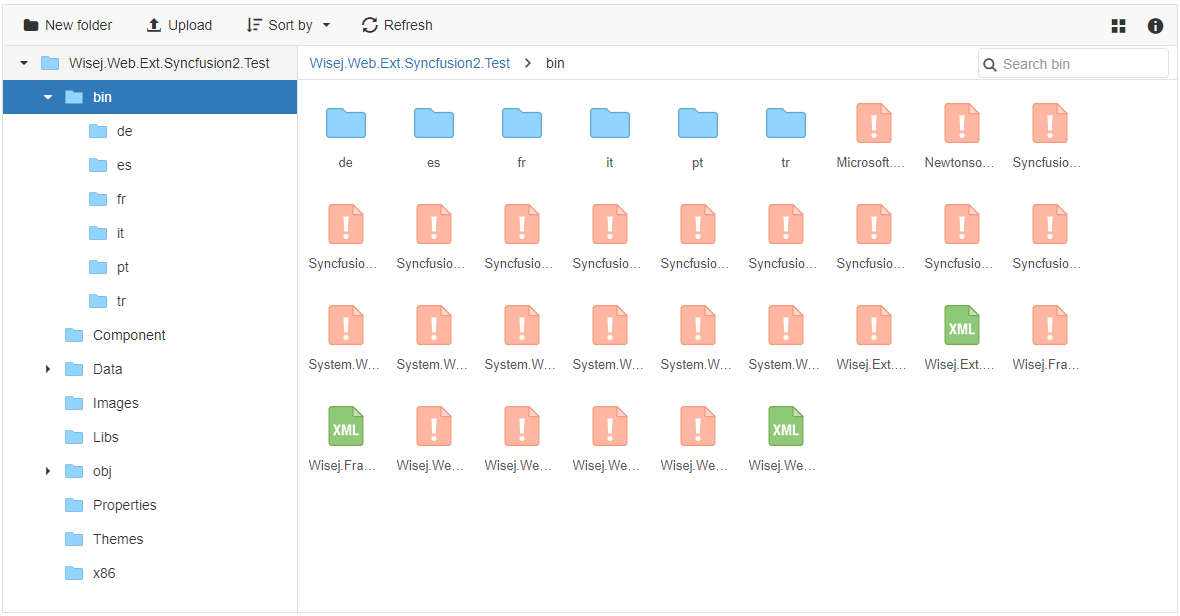The height and width of the screenshot is (616, 1180).
Task: Open the Sort by dropdown
Action: [288, 25]
